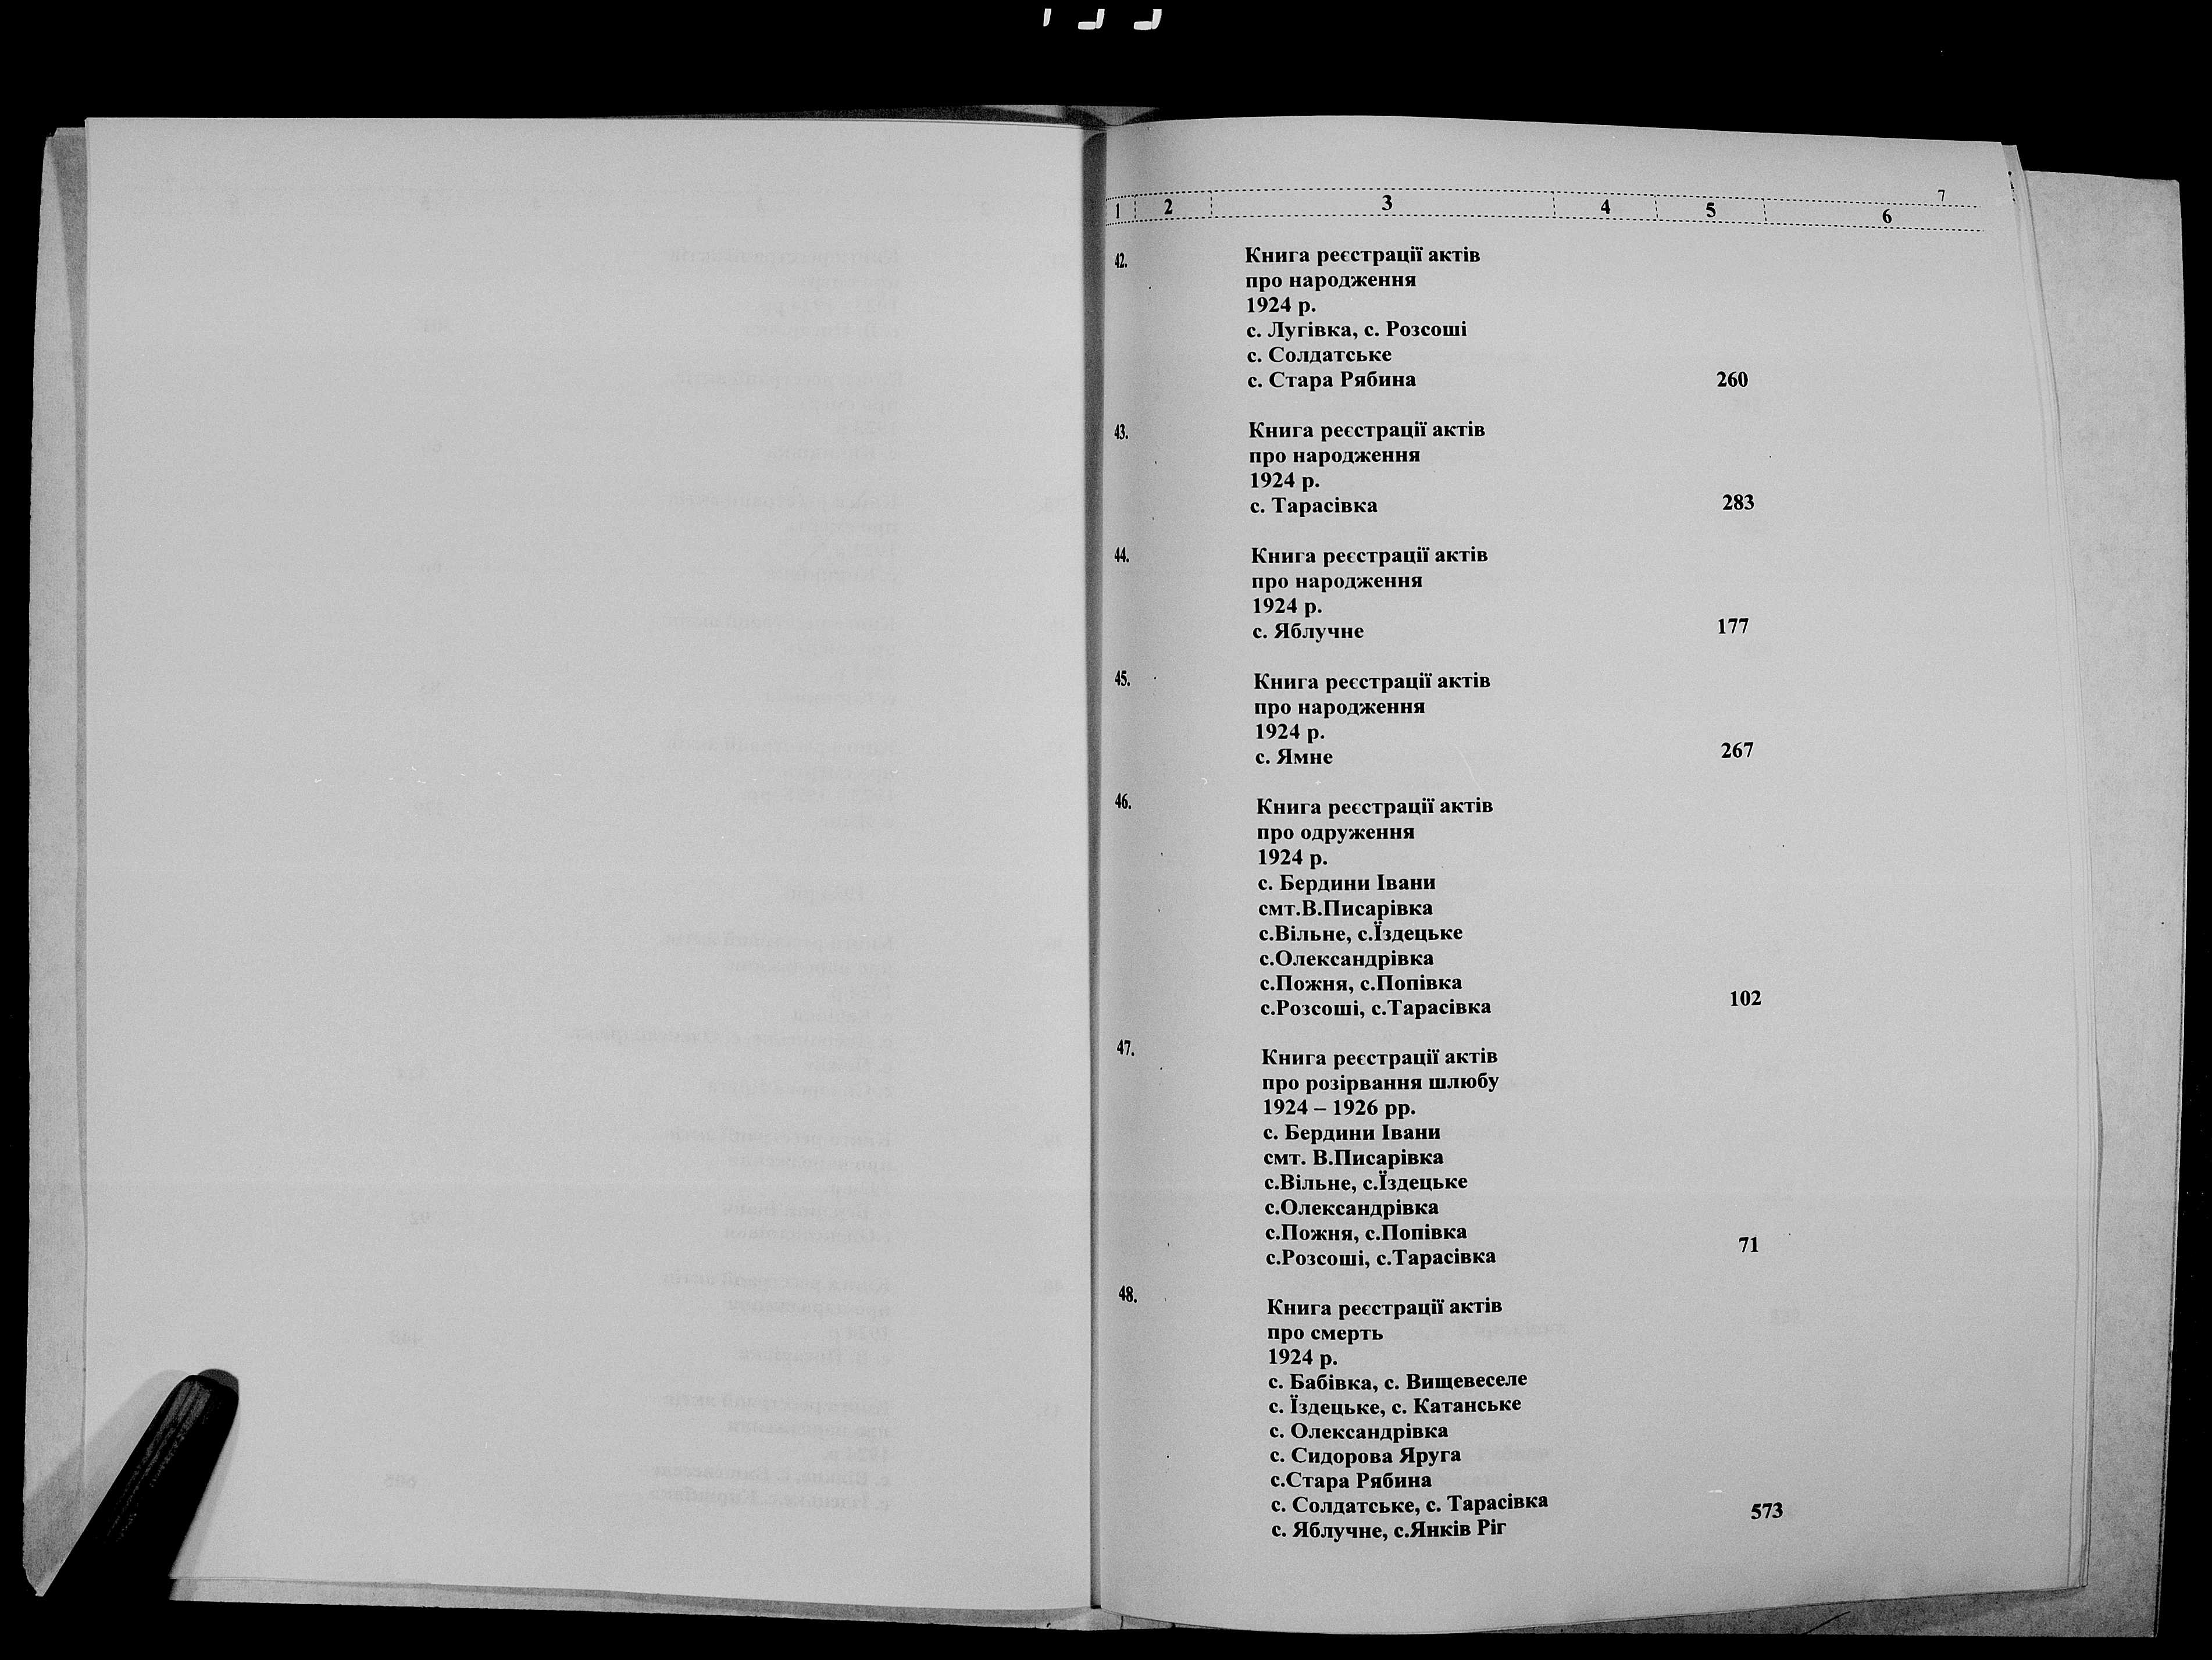Click 'с. Бердини Івани' in entry 46
This screenshot has width=2212, height=1660.
click(1347, 883)
